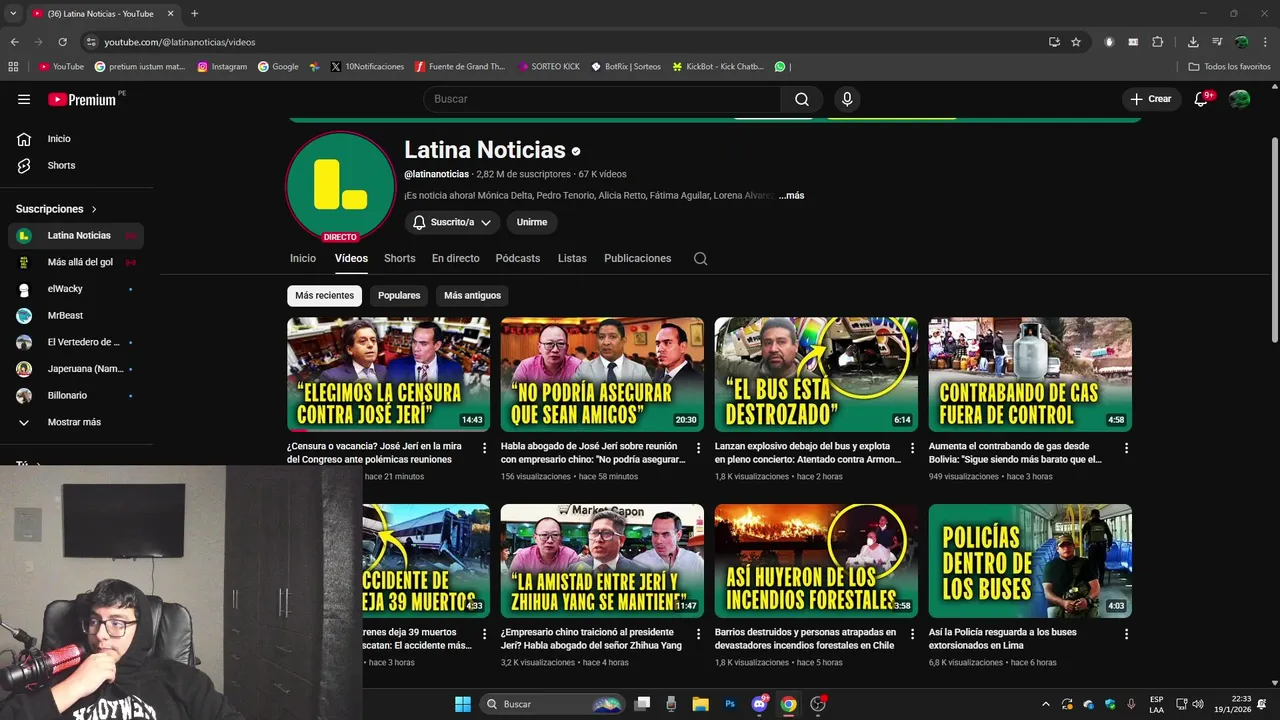This screenshot has width=1280, height=720.
Task: Open the account avatar menu
Action: coord(1239,99)
